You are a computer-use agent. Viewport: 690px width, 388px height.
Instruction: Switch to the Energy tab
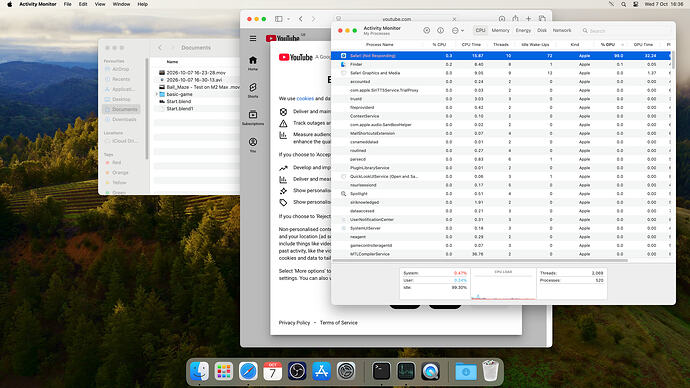click(x=523, y=30)
